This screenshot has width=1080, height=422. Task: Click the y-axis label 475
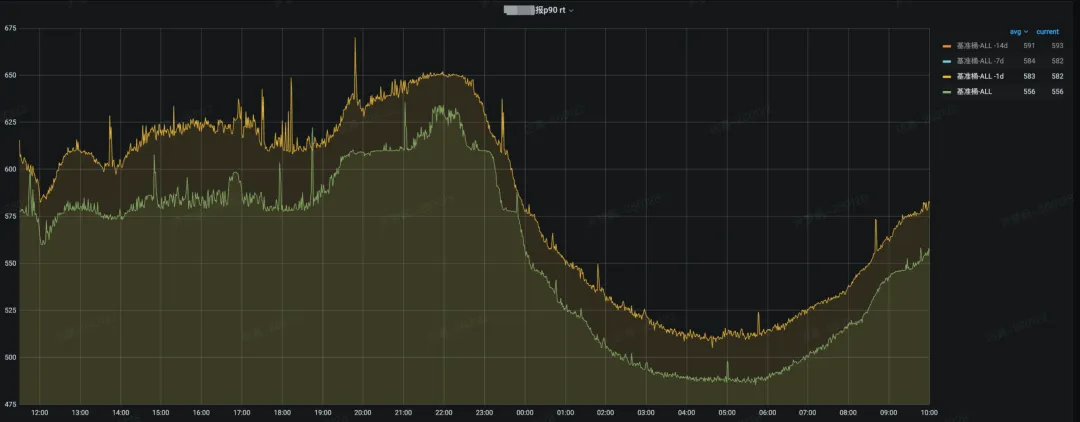pos(10,404)
